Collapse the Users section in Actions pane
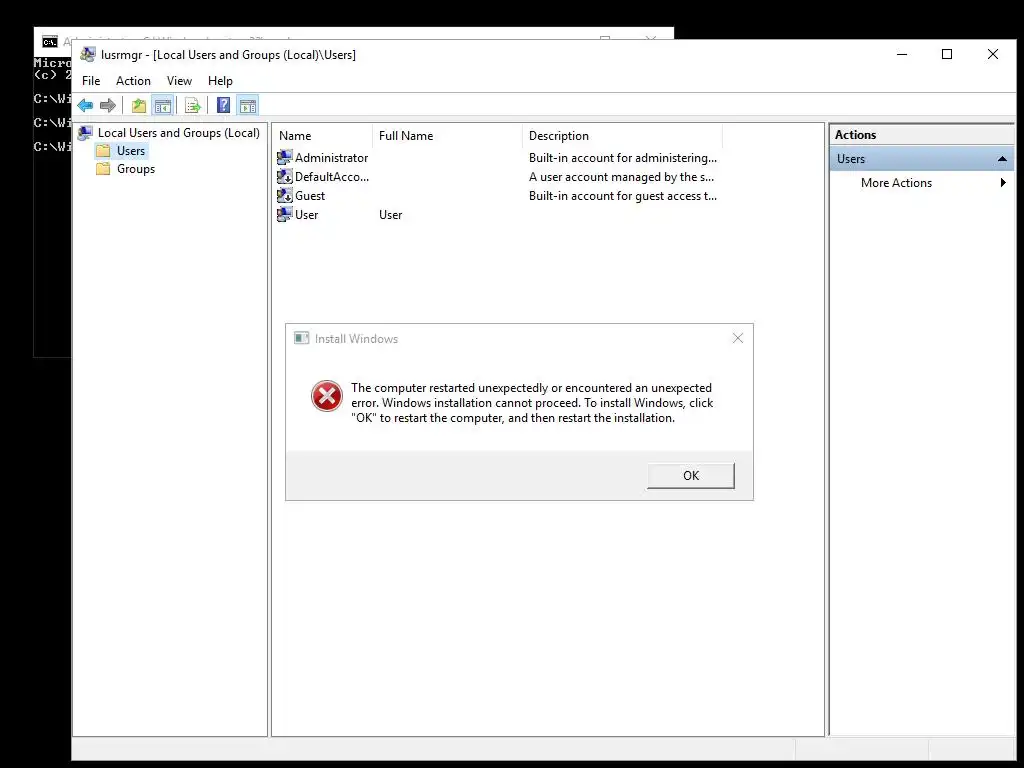 pyautogui.click(x=1002, y=159)
